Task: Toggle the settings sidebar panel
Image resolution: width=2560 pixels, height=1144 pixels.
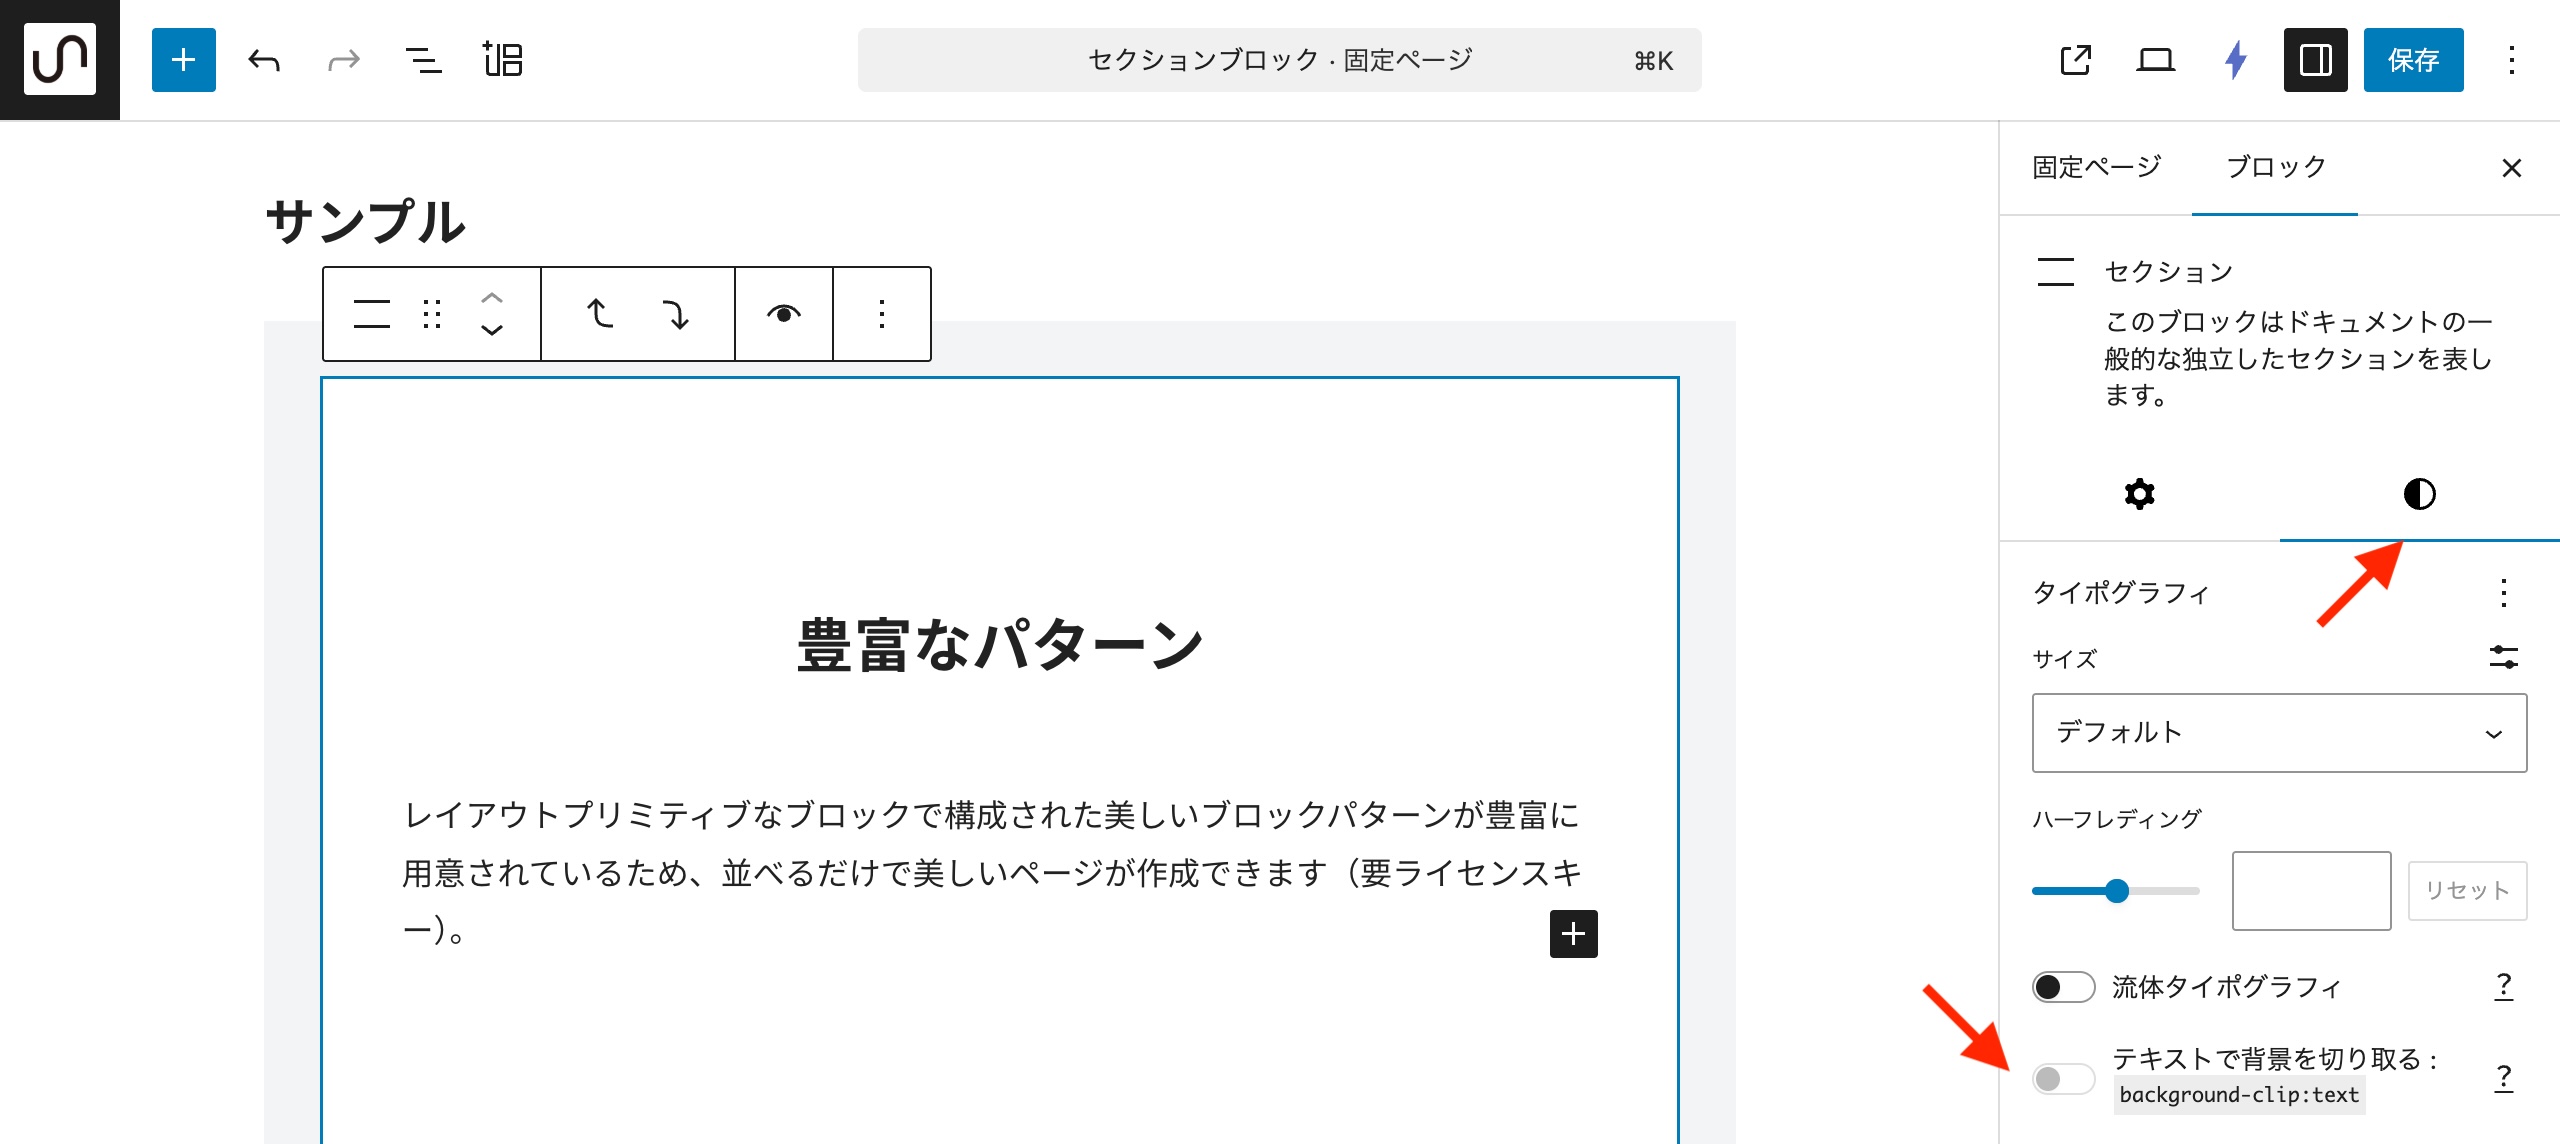Action: (x=2315, y=60)
